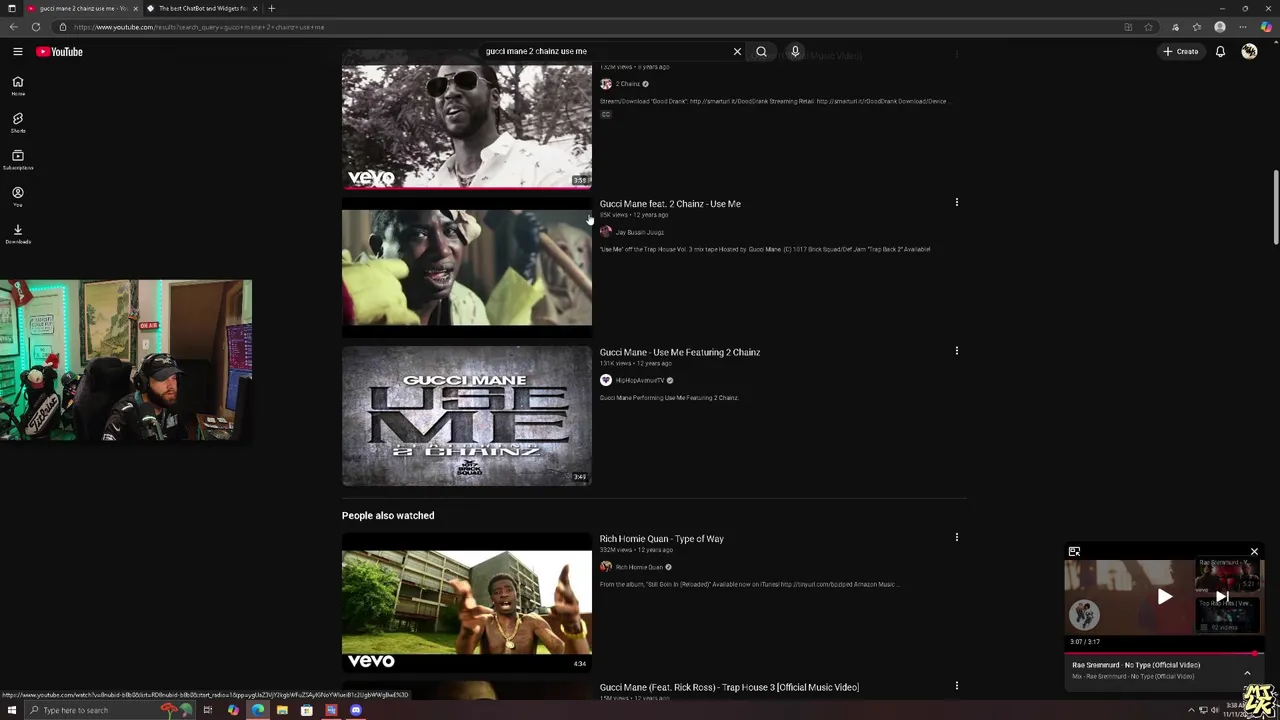1280x720 pixels.
Task: Click the browser address bar URL
Action: [x=199, y=27]
